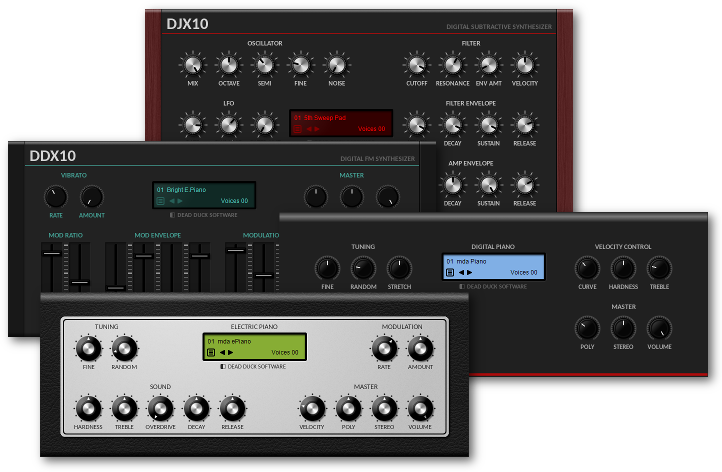This screenshot has width=722, height=472.
Task: Click the Digital Piano master STEREO knob
Action: click(623, 328)
